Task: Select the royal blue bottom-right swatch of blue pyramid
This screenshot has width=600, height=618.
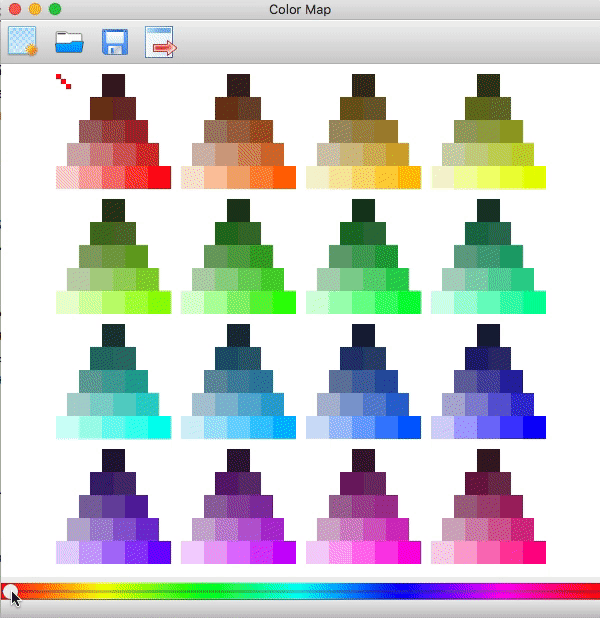Action: (410, 427)
